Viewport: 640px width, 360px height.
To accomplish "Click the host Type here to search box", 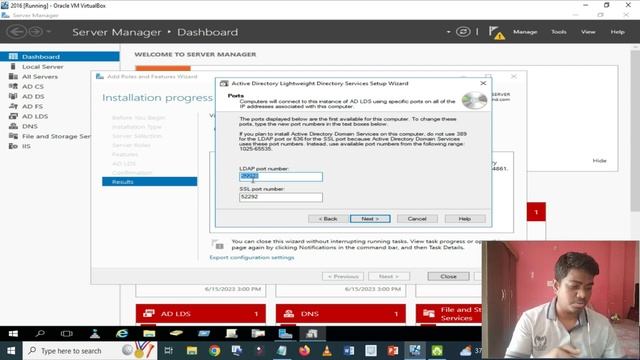I will point(90,351).
